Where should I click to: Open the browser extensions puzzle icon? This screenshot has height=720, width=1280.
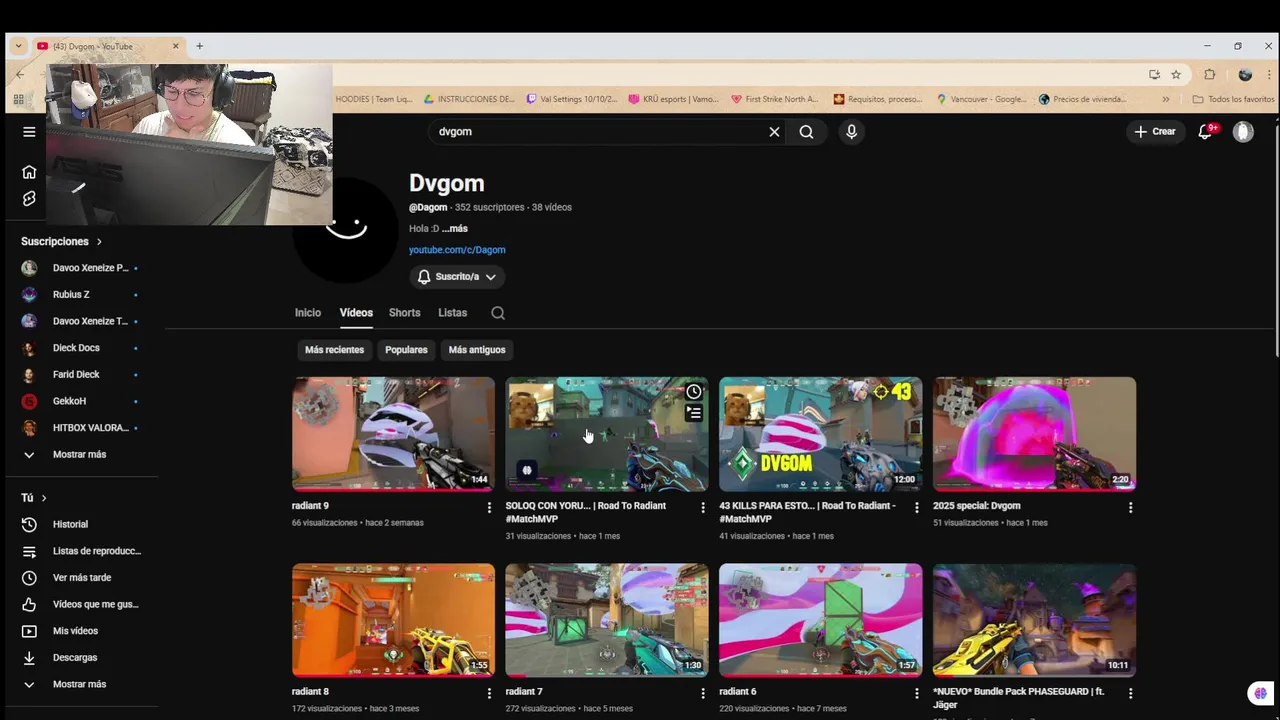(x=1210, y=75)
